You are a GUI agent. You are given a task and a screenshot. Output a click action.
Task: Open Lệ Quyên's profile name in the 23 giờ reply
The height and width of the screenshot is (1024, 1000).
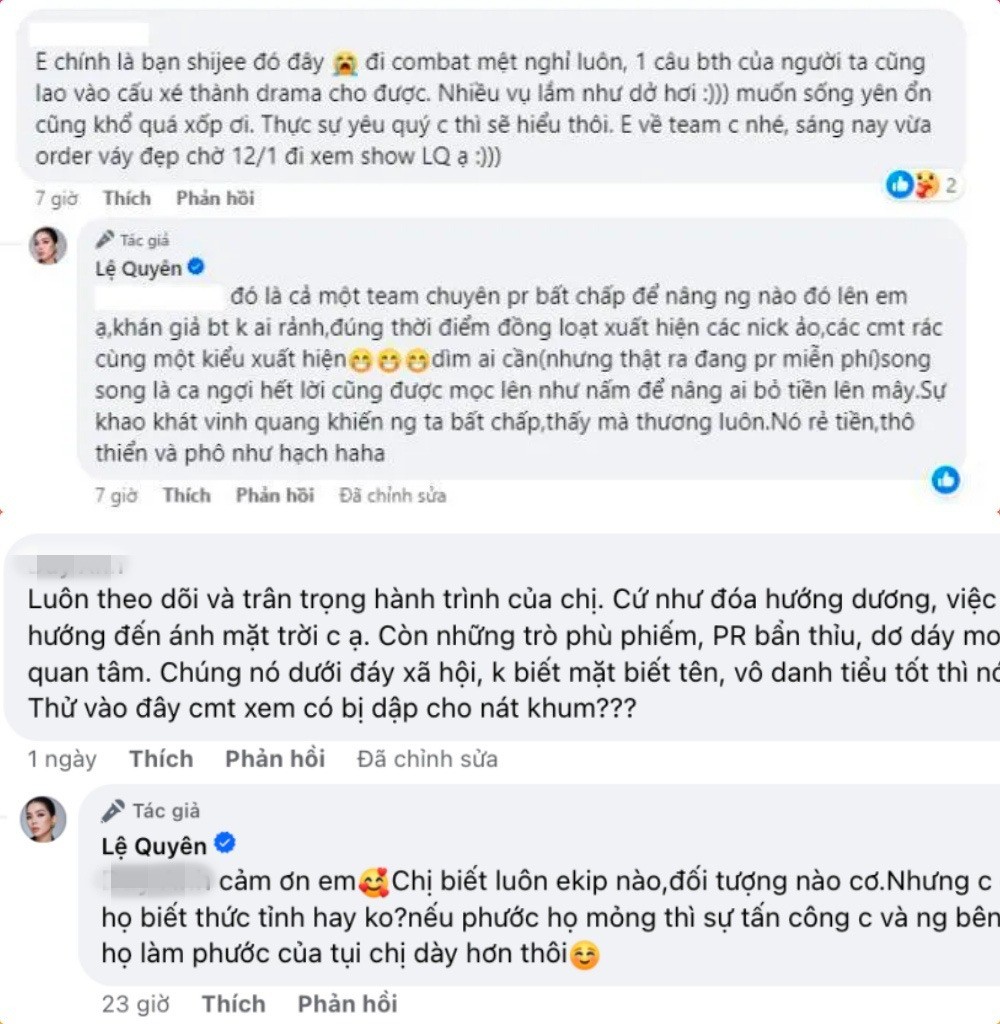tap(154, 846)
